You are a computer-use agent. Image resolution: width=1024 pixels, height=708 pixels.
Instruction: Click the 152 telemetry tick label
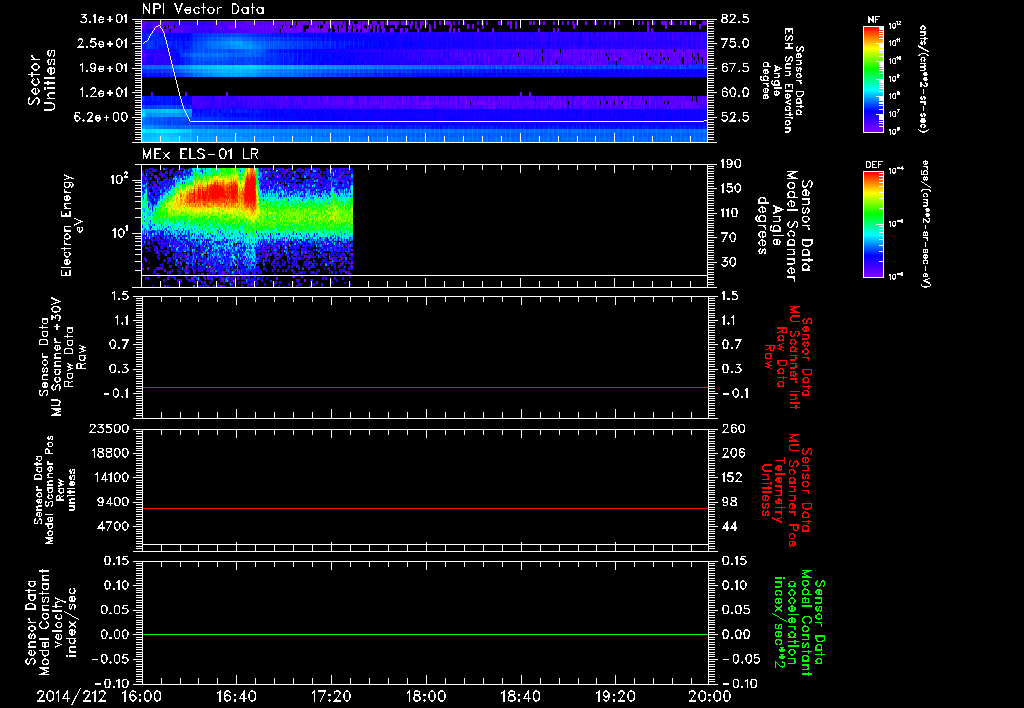(733, 477)
